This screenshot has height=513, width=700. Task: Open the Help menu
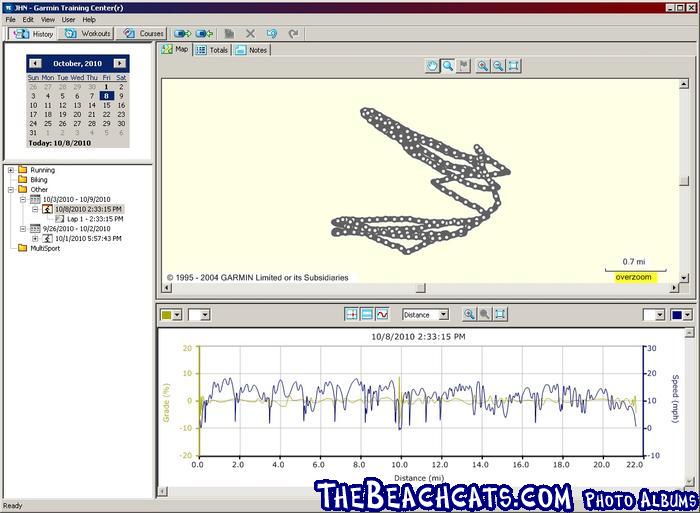pos(89,20)
